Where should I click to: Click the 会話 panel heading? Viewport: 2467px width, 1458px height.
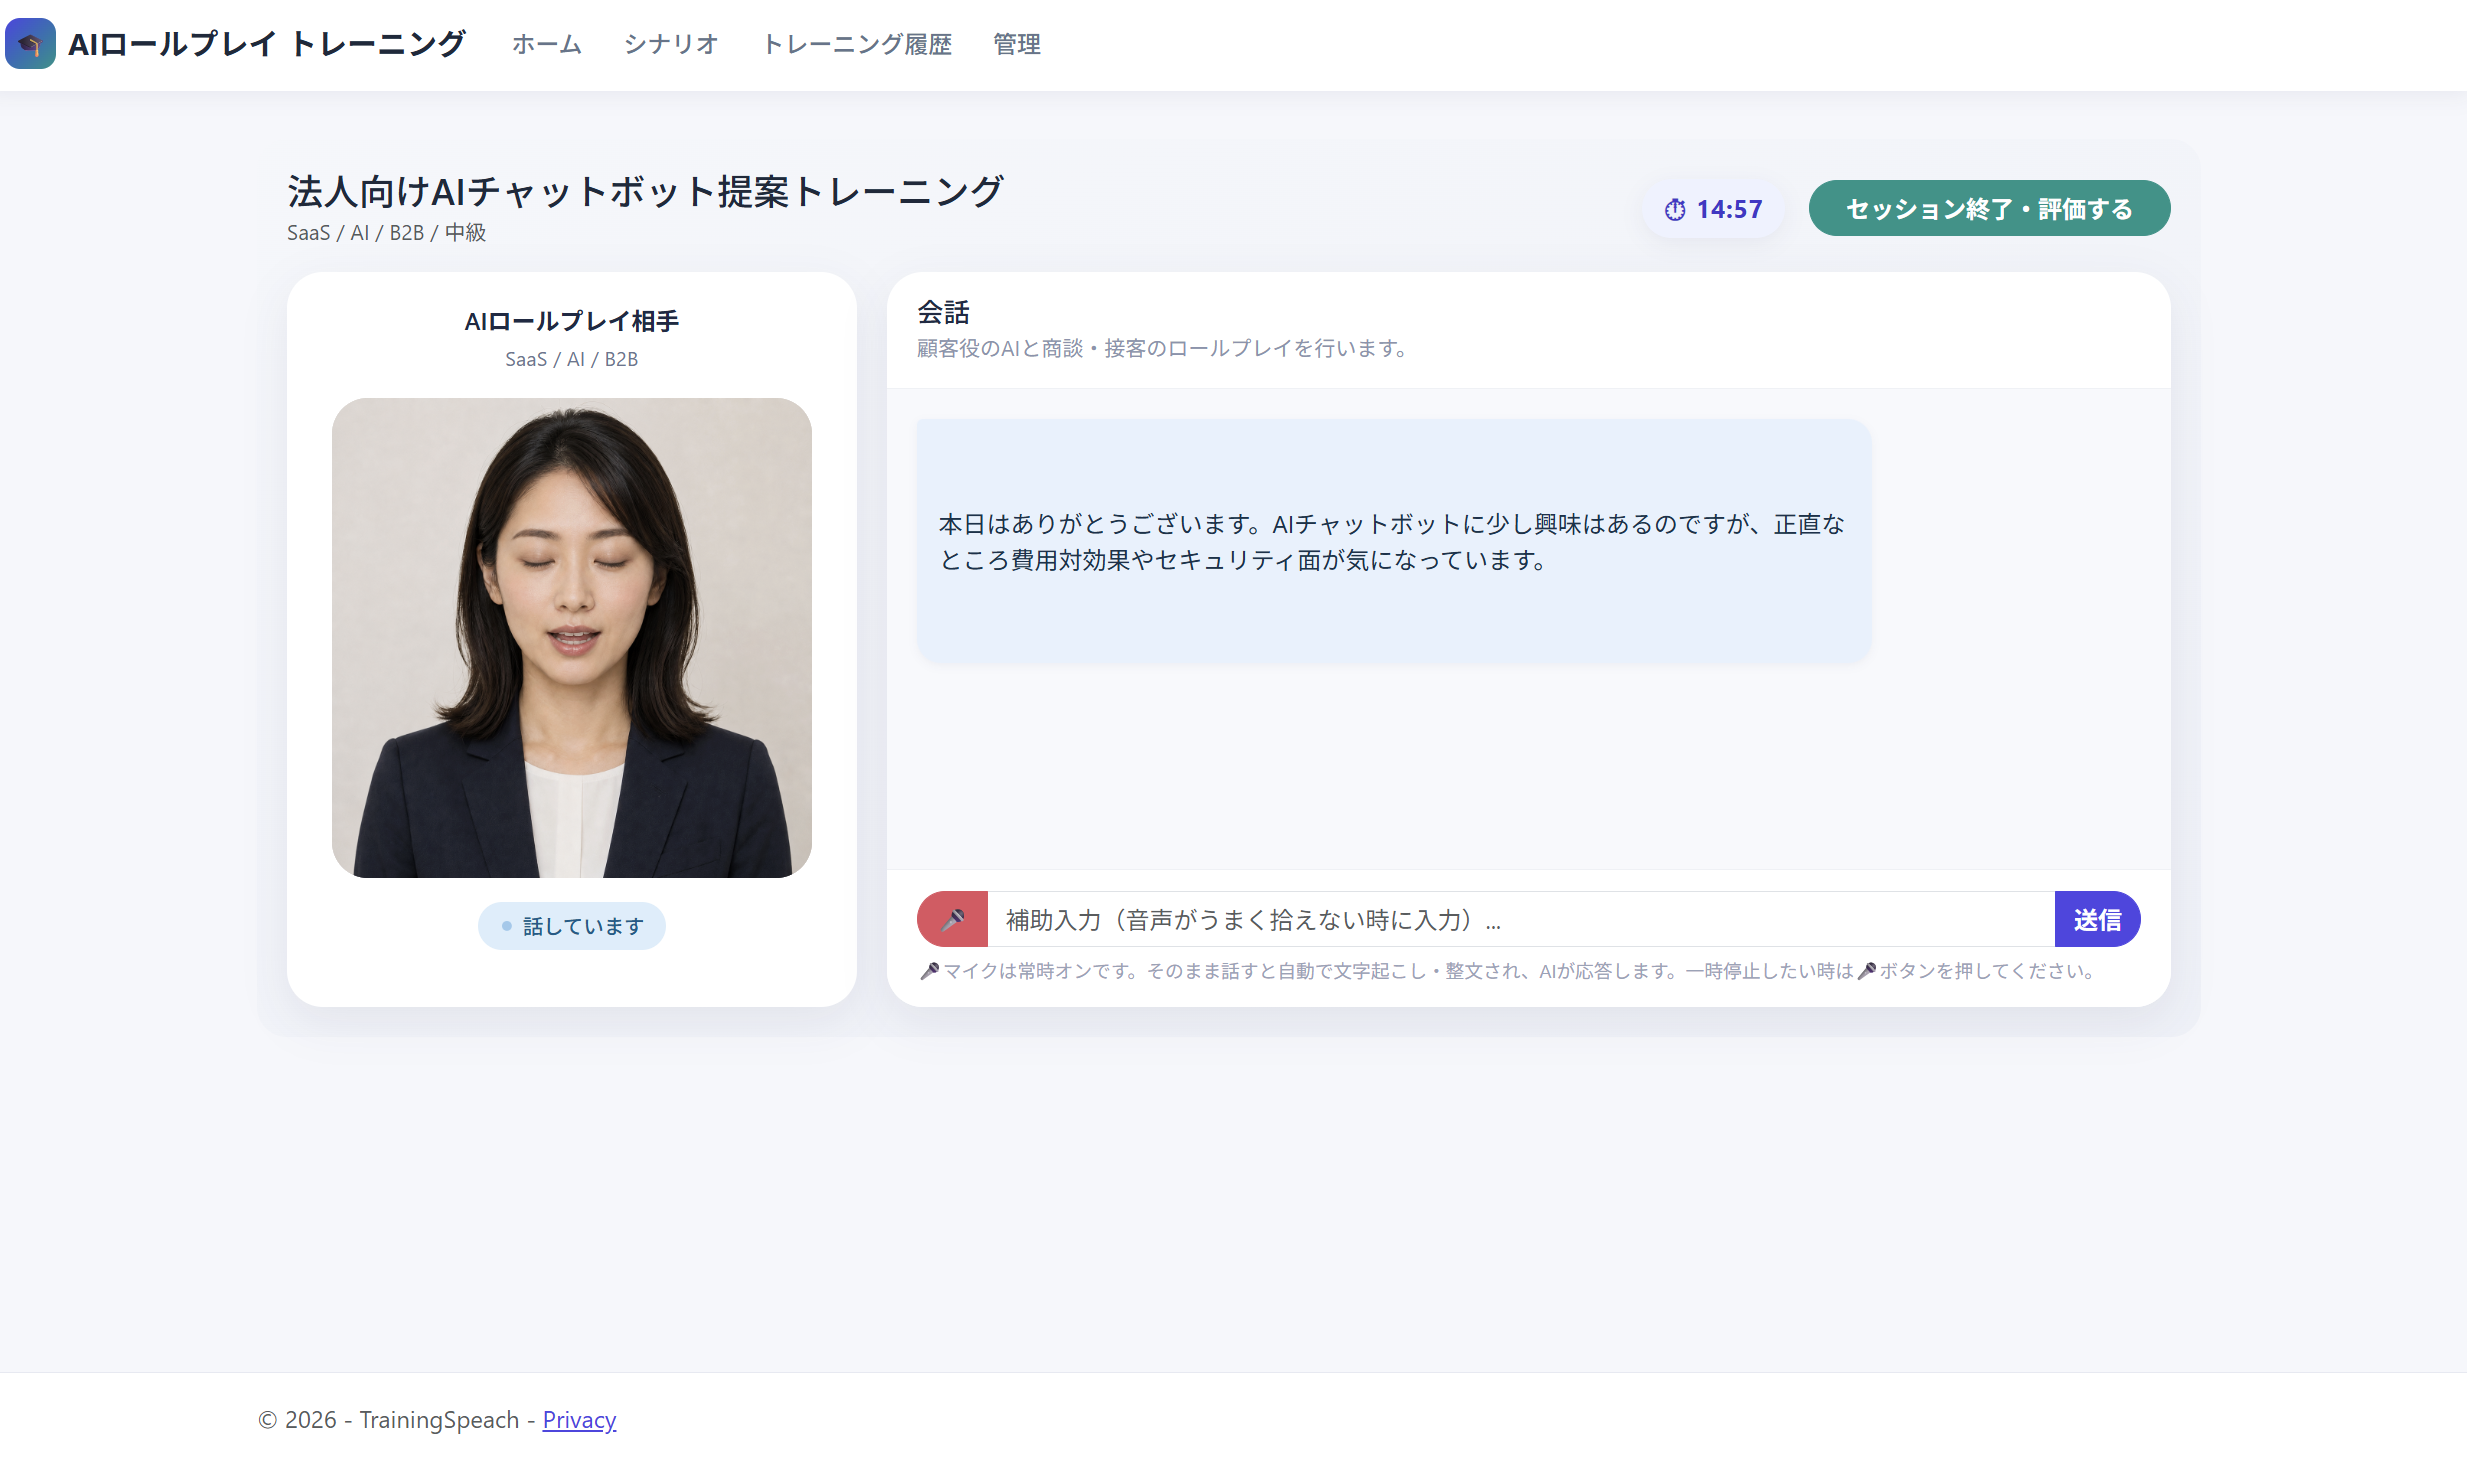(x=944, y=312)
